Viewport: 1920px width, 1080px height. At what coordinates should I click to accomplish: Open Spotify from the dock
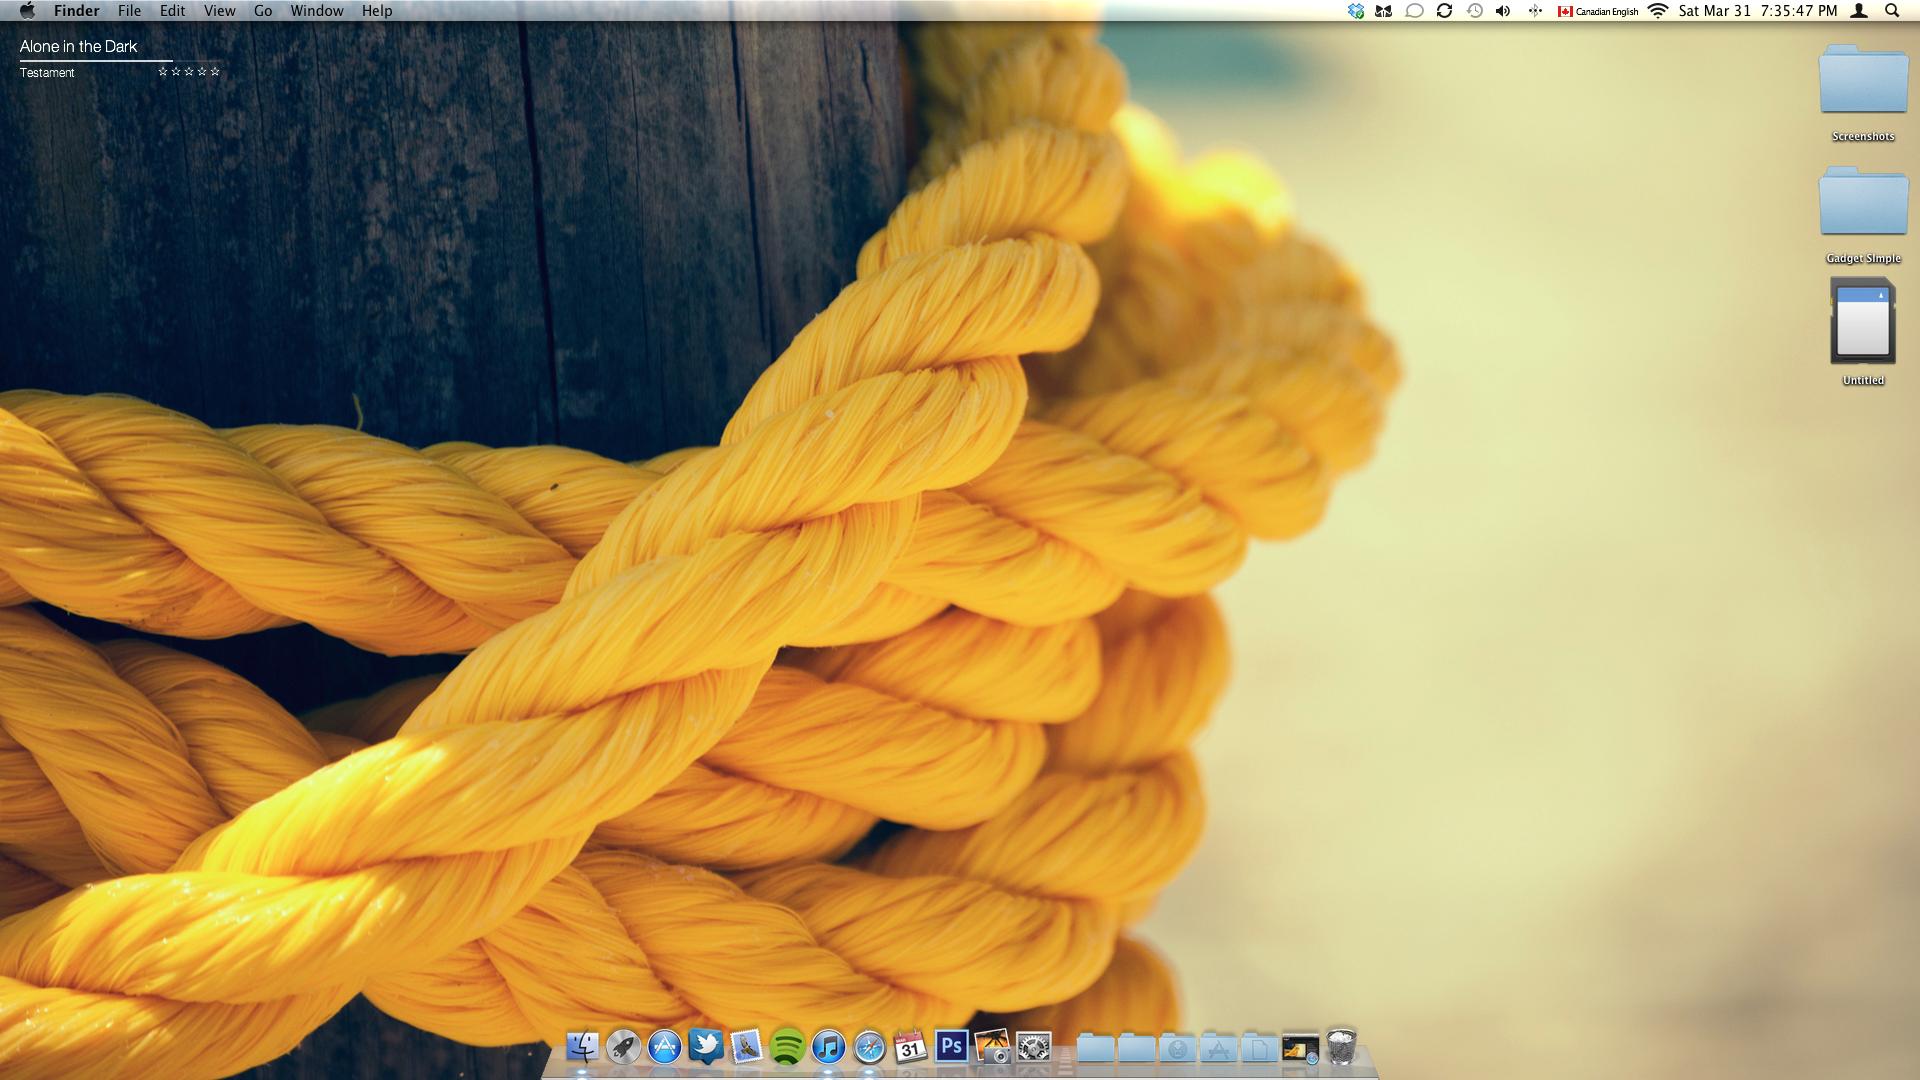[x=787, y=1047]
